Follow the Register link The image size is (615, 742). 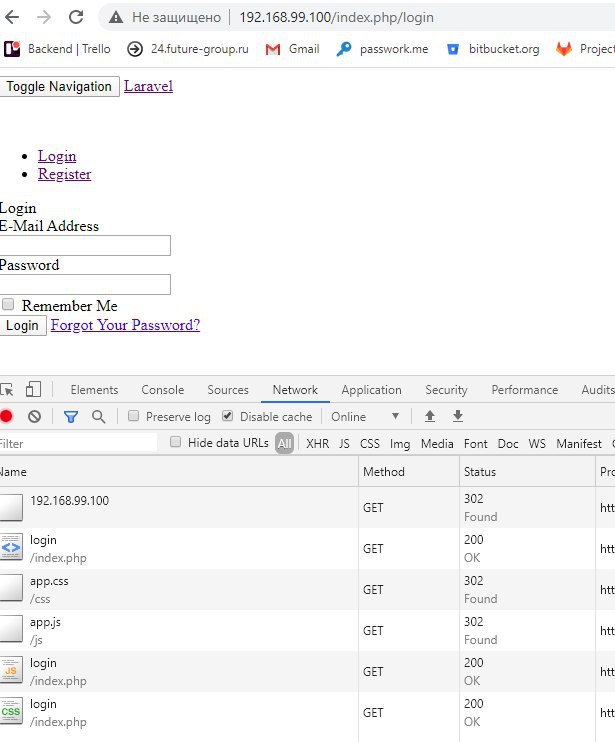click(64, 174)
